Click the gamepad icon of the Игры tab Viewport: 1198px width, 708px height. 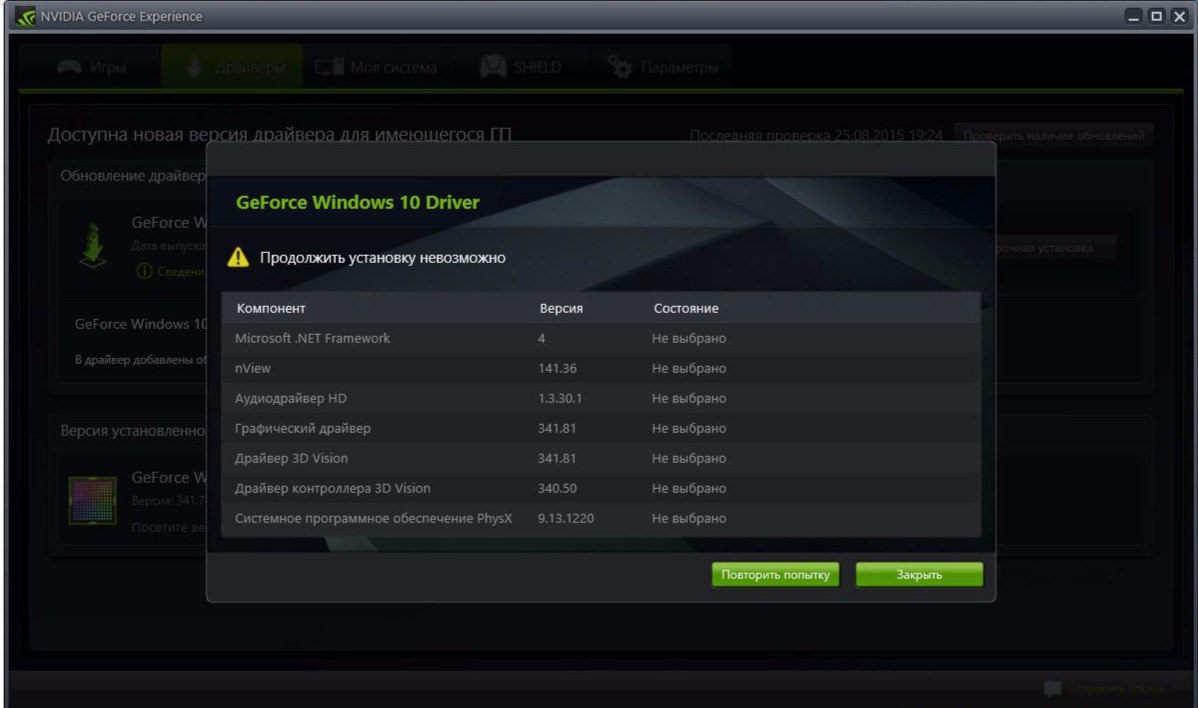69,67
